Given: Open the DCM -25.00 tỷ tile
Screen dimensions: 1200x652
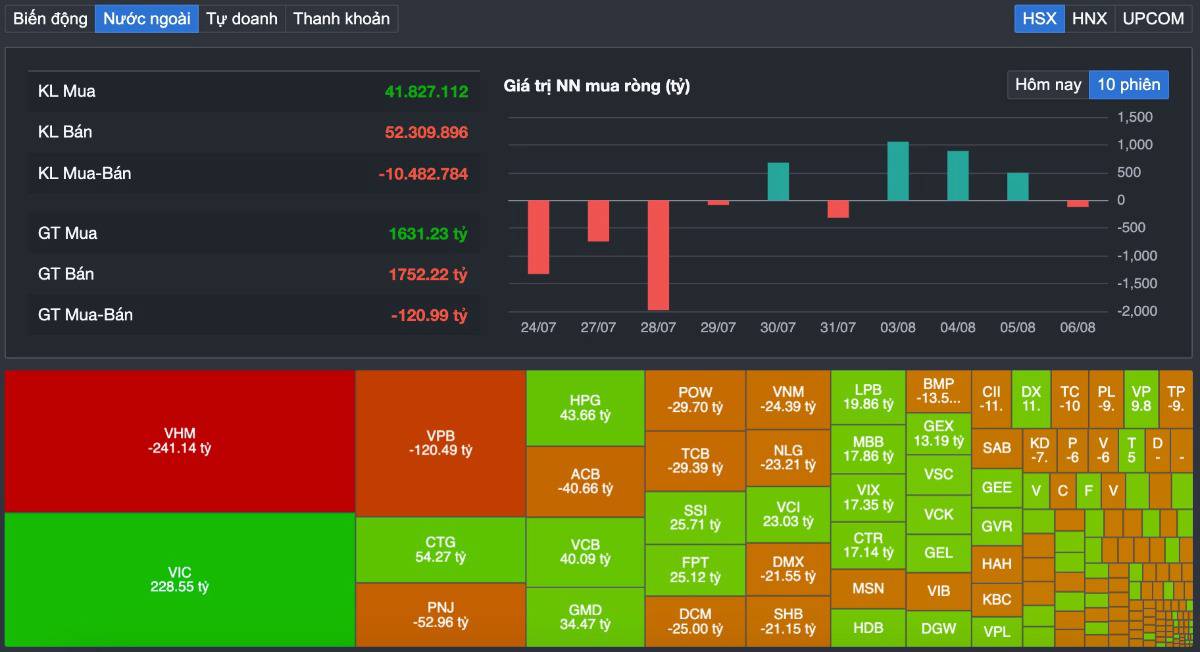Looking at the screenshot, I should click(x=695, y=621).
